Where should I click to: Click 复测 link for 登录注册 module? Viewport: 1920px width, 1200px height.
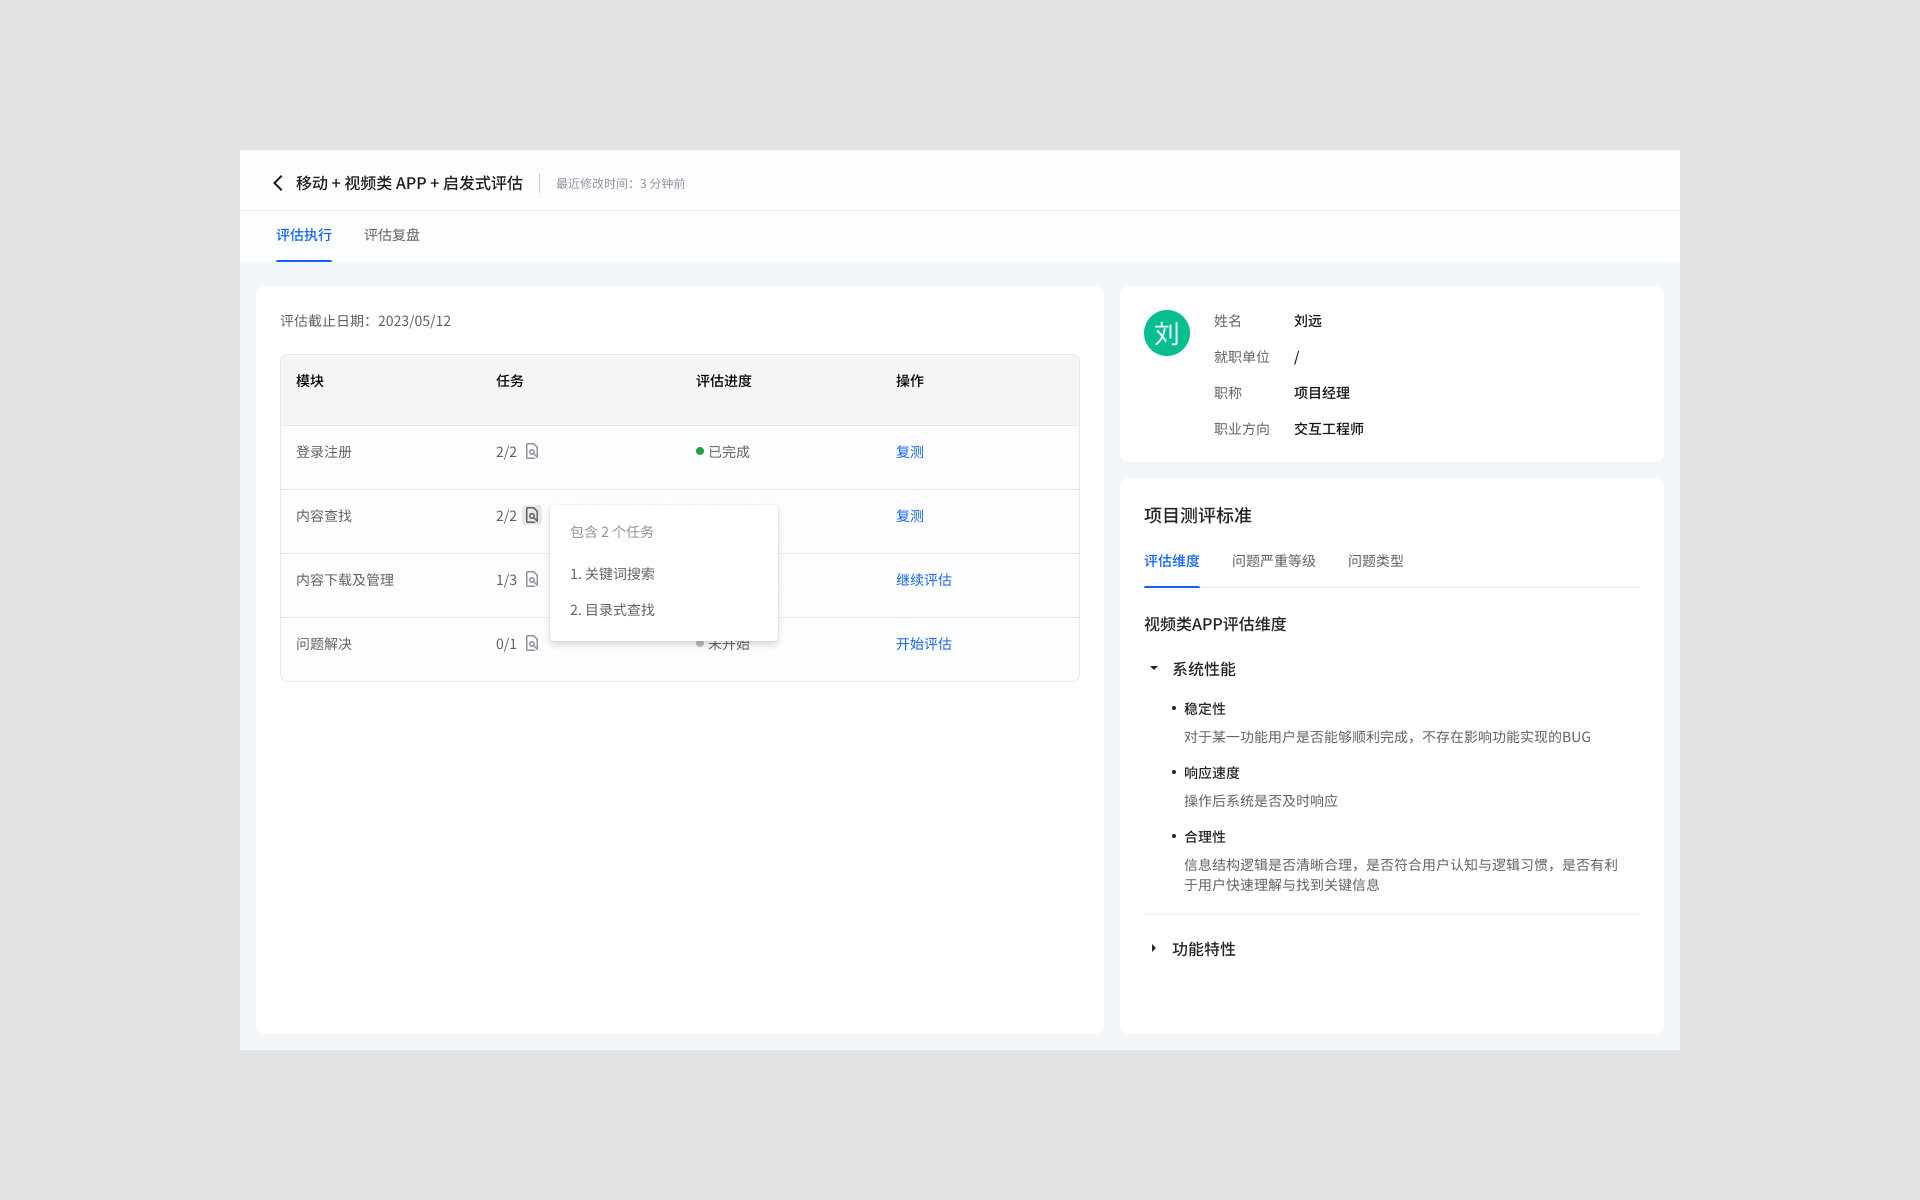point(909,452)
